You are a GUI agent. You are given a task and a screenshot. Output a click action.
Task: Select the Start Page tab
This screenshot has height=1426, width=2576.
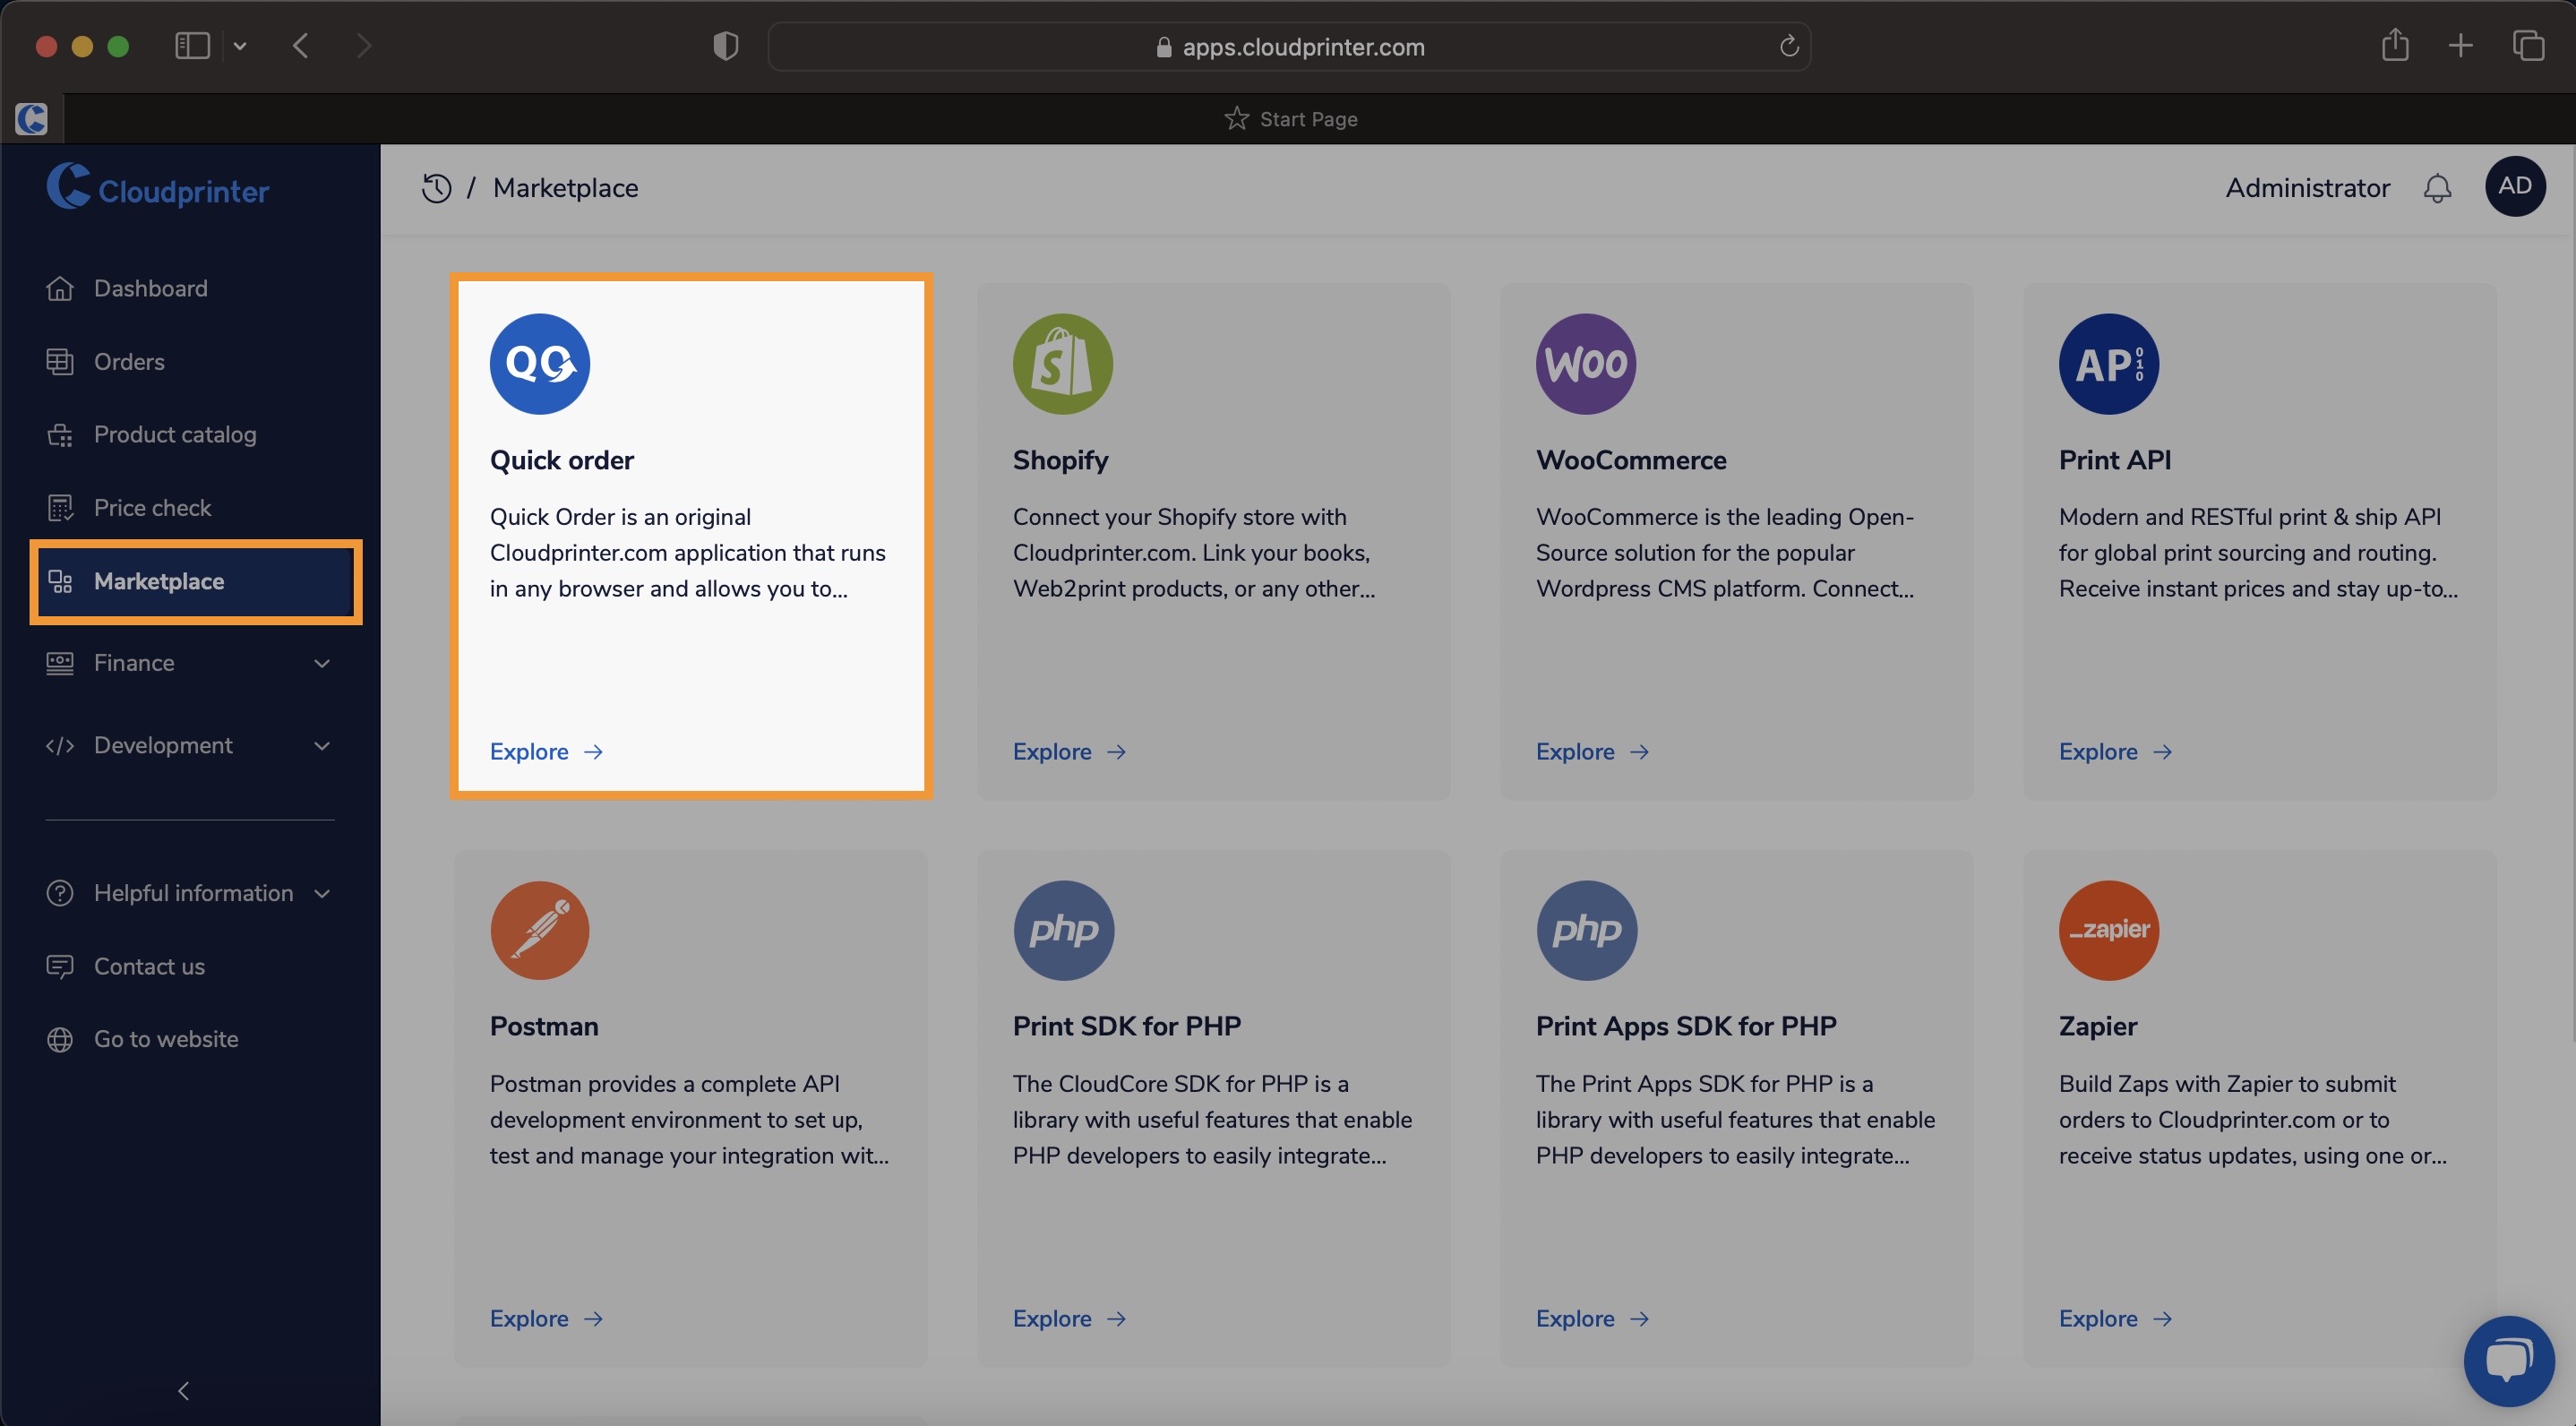click(1291, 119)
